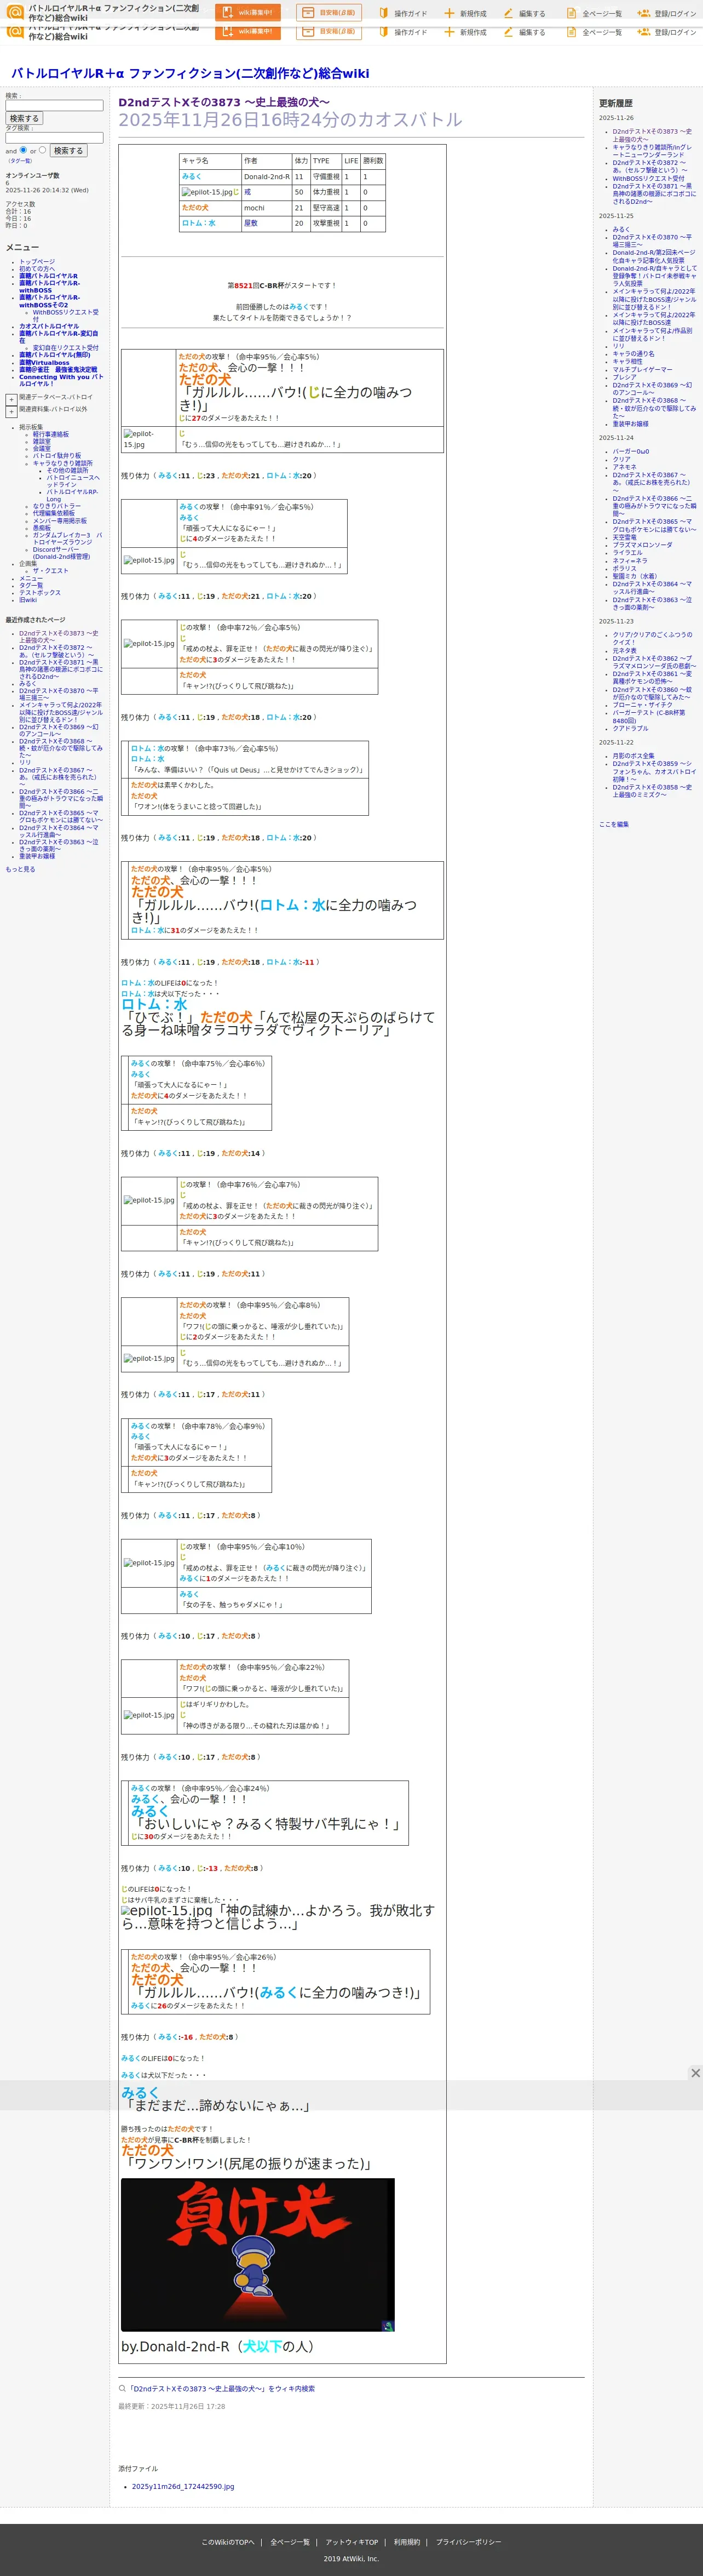Click the 全ページ一覧 page icon in topmost header

point(571,14)
